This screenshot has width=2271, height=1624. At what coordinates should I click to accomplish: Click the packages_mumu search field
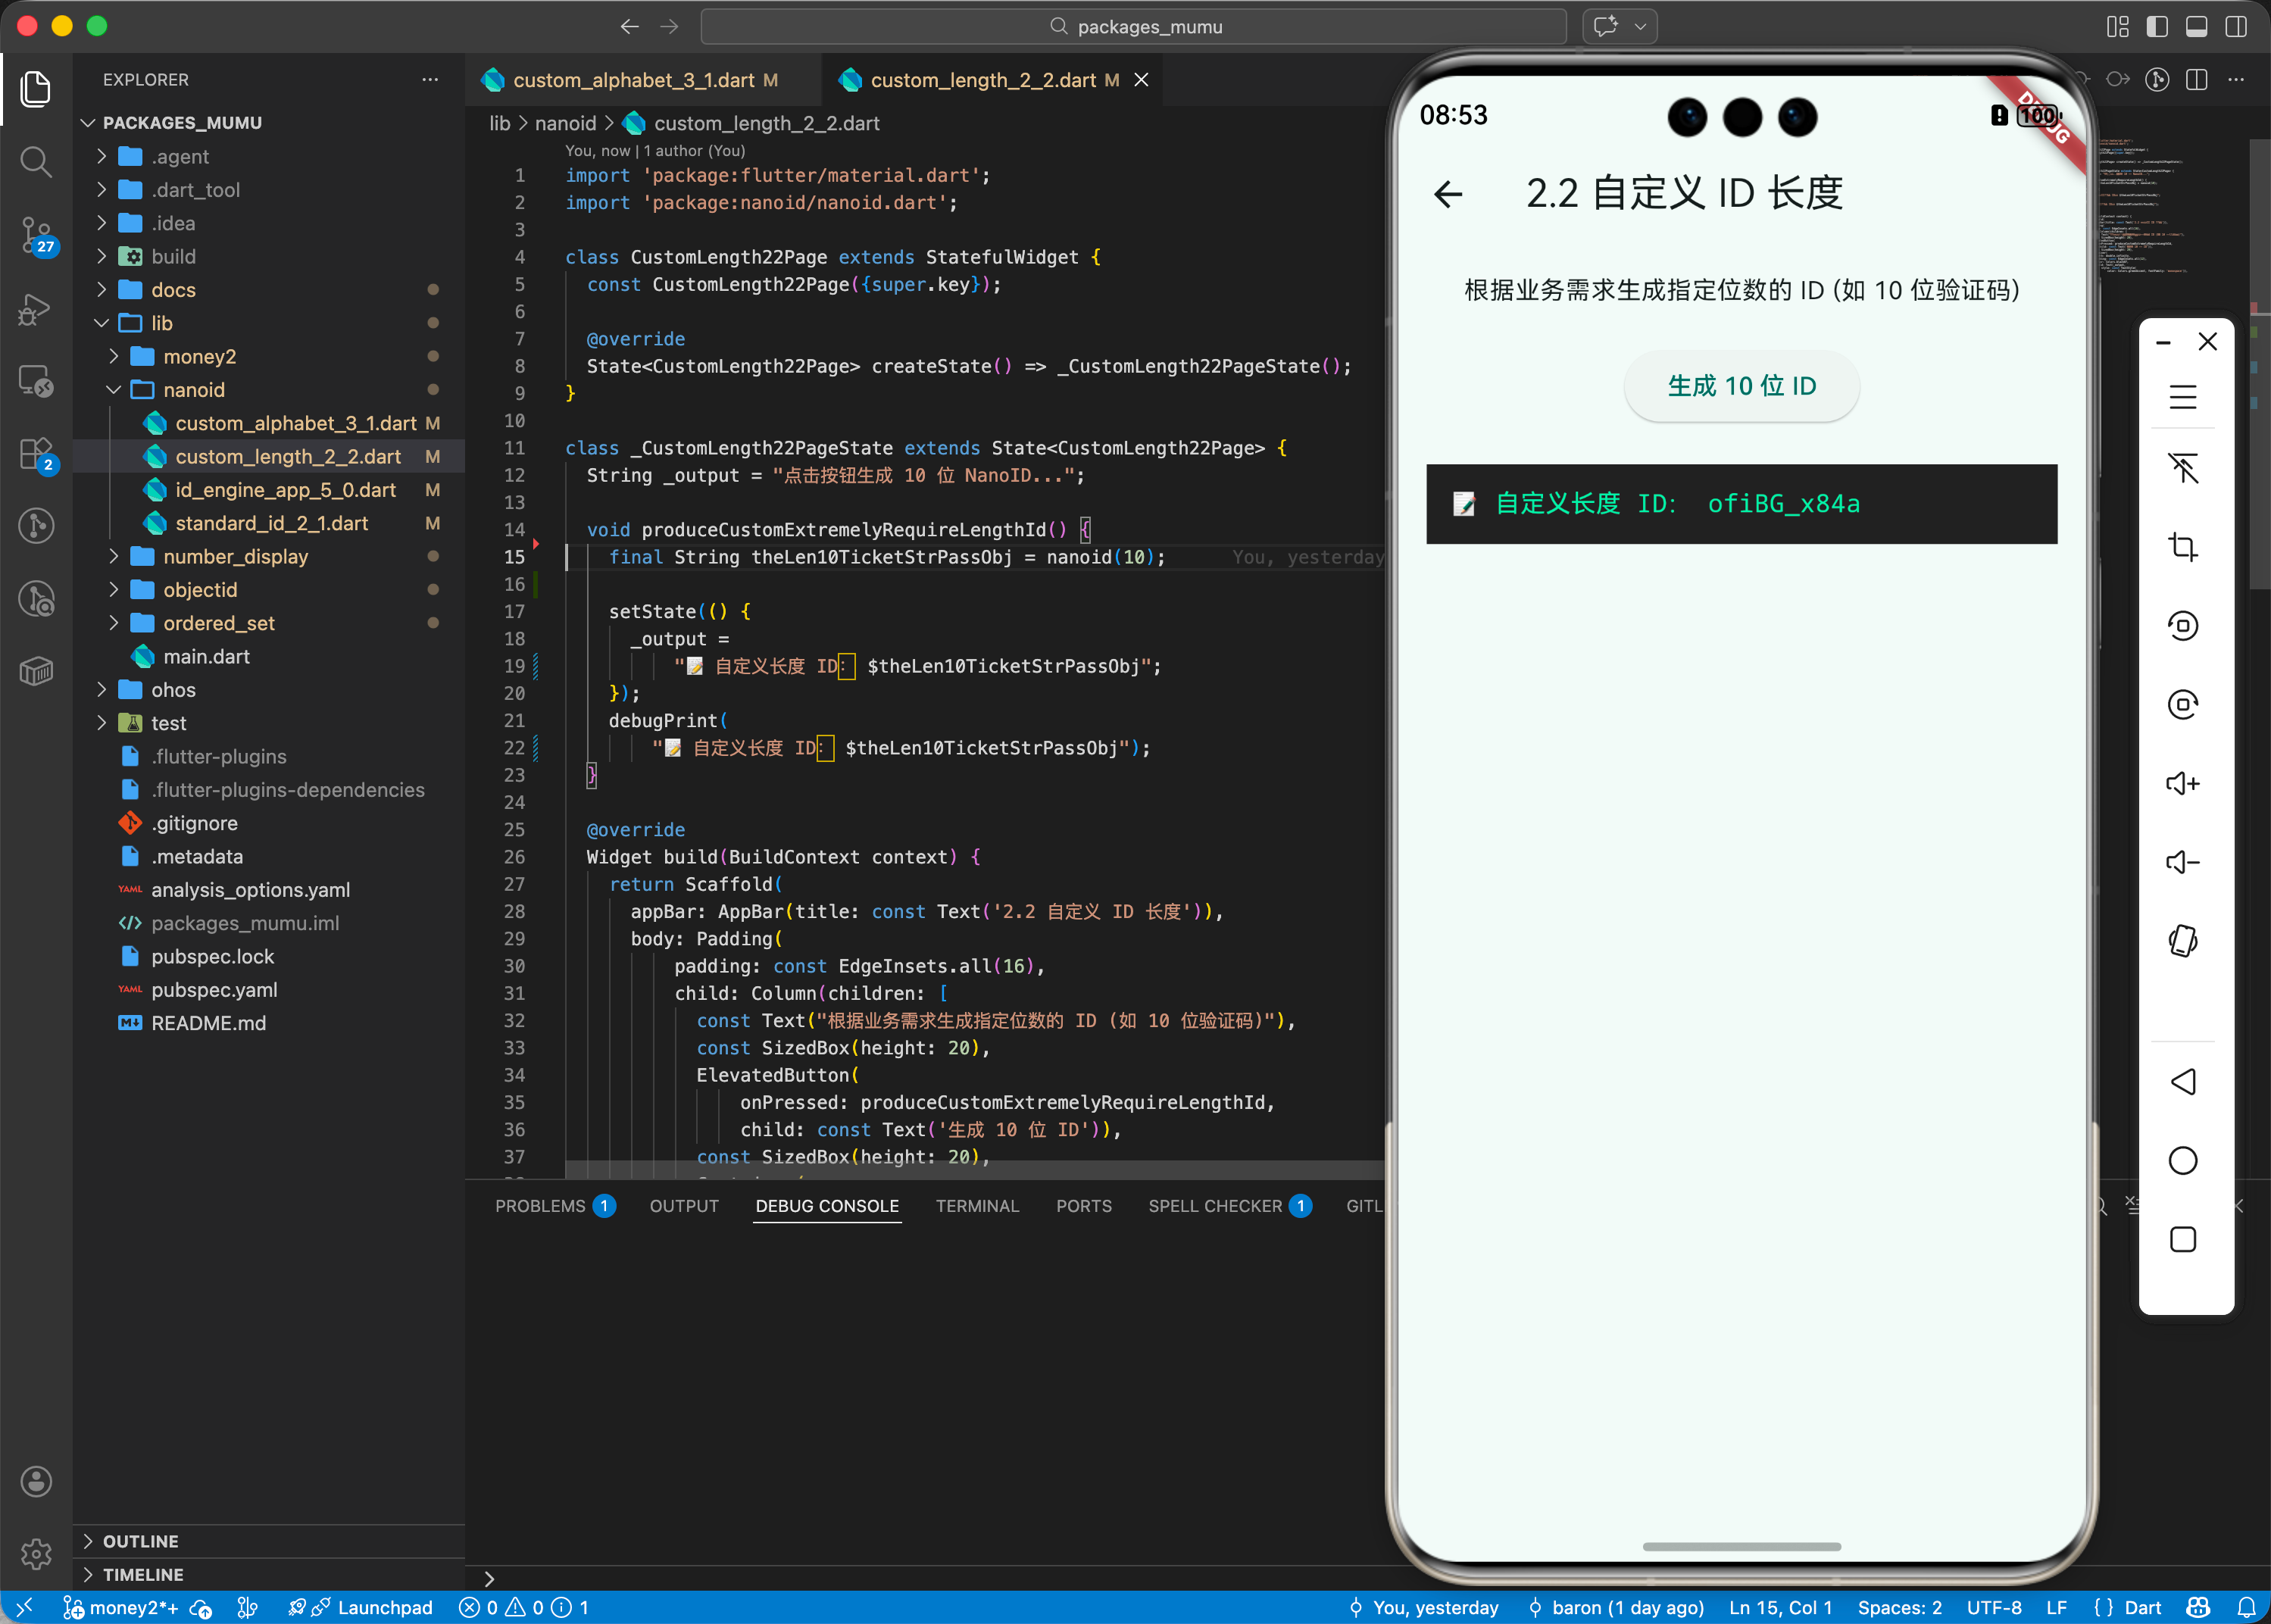coord(1133,27)
